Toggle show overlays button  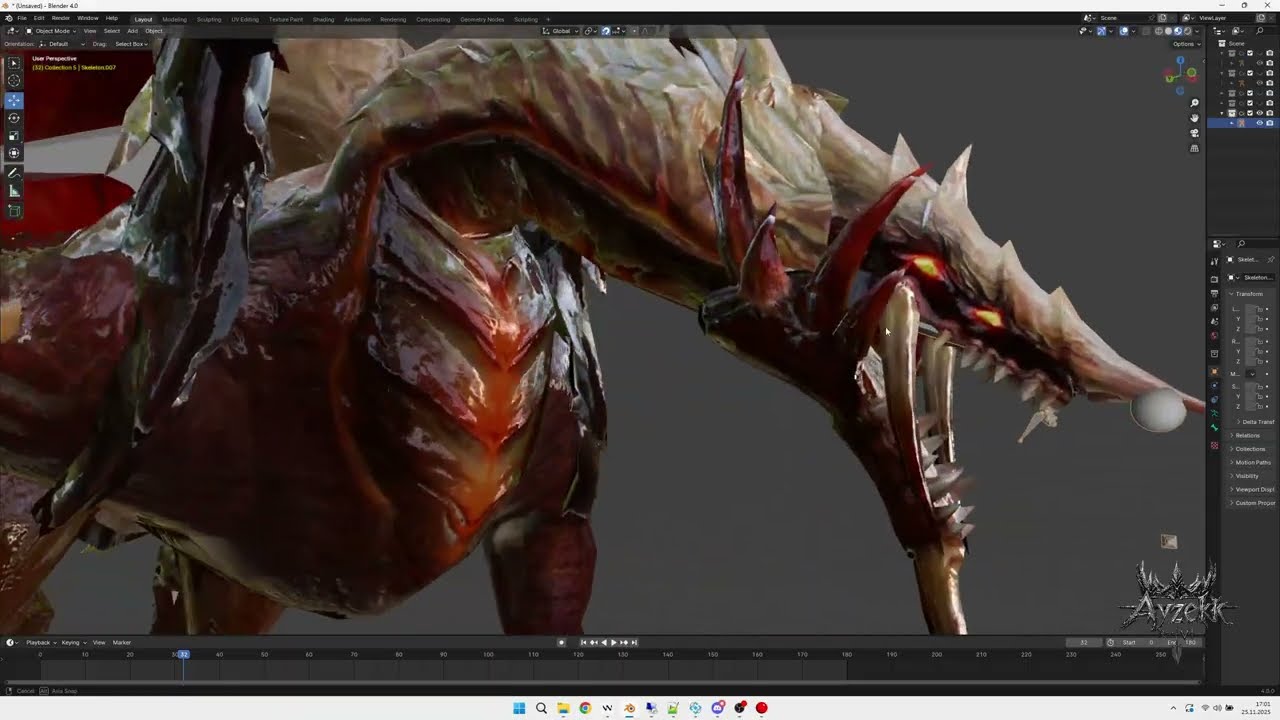(x=1124, y=31)
